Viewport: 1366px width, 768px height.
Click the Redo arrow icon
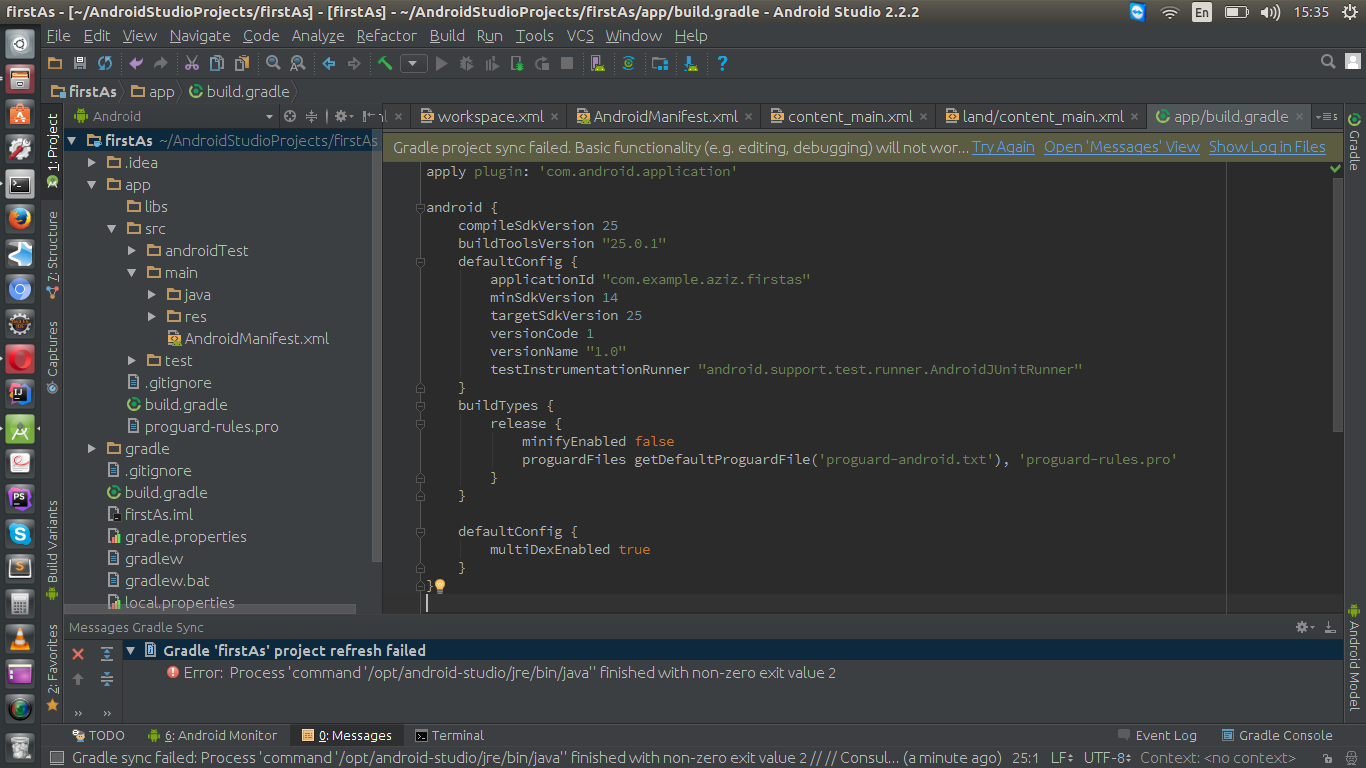160,63
